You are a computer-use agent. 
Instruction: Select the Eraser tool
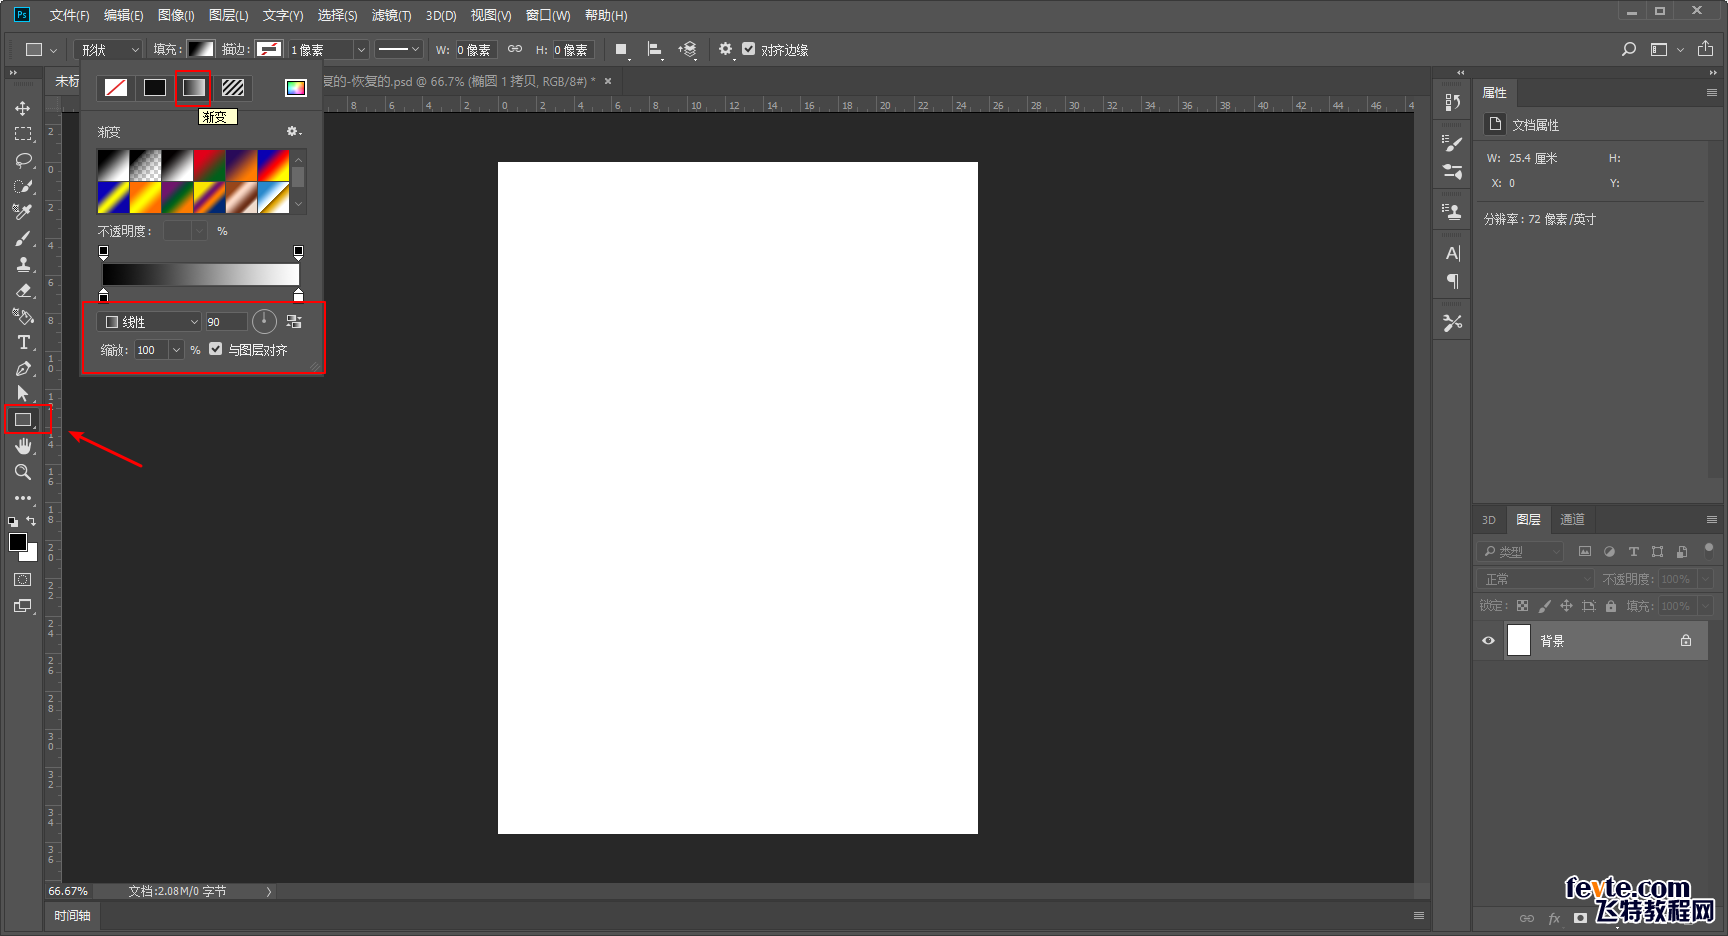click(x=22, y=290)
